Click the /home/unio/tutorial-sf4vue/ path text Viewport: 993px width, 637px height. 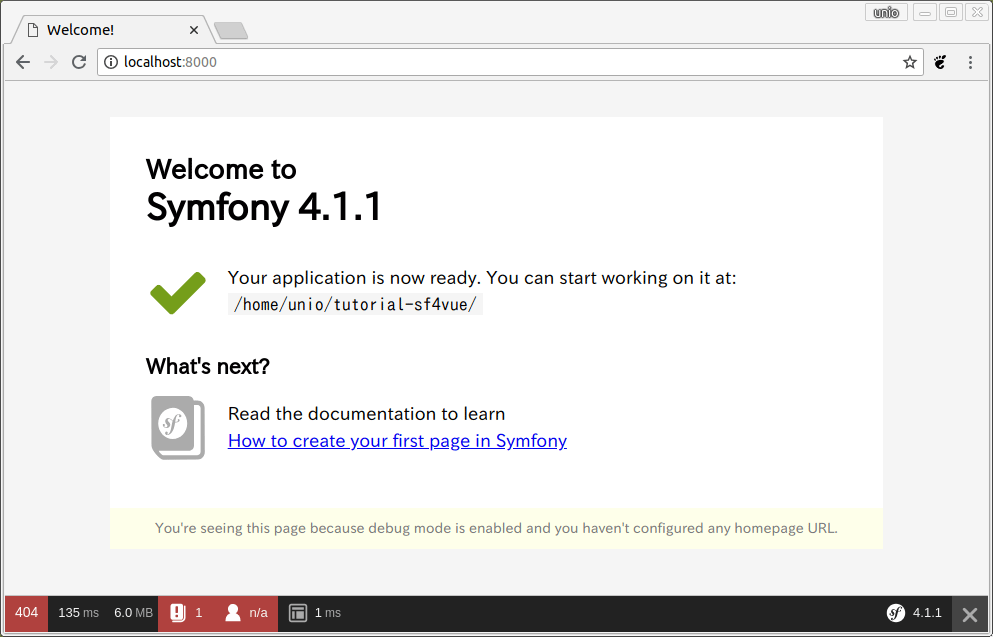tap(355, 305)
